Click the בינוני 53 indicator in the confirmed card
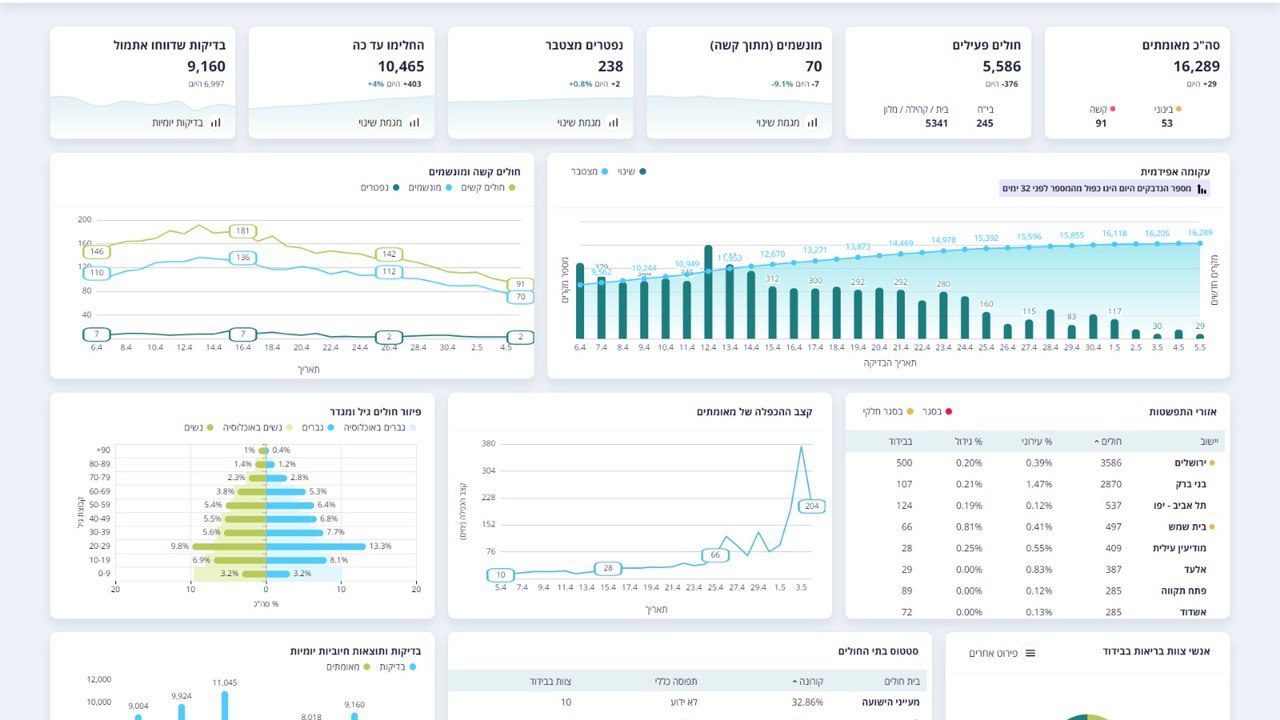The height and width of the screenshot is (720, 1280). pyautogui.click(x=1168, y=116)
